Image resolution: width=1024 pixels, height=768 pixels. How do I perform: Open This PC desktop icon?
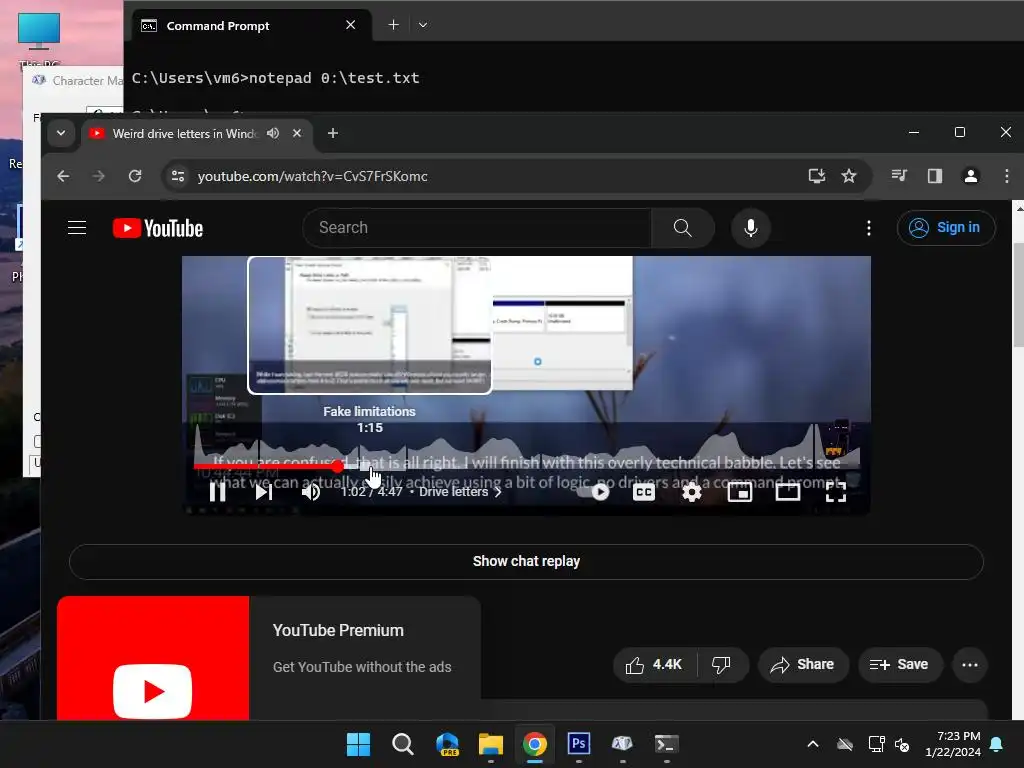(39, 39)
